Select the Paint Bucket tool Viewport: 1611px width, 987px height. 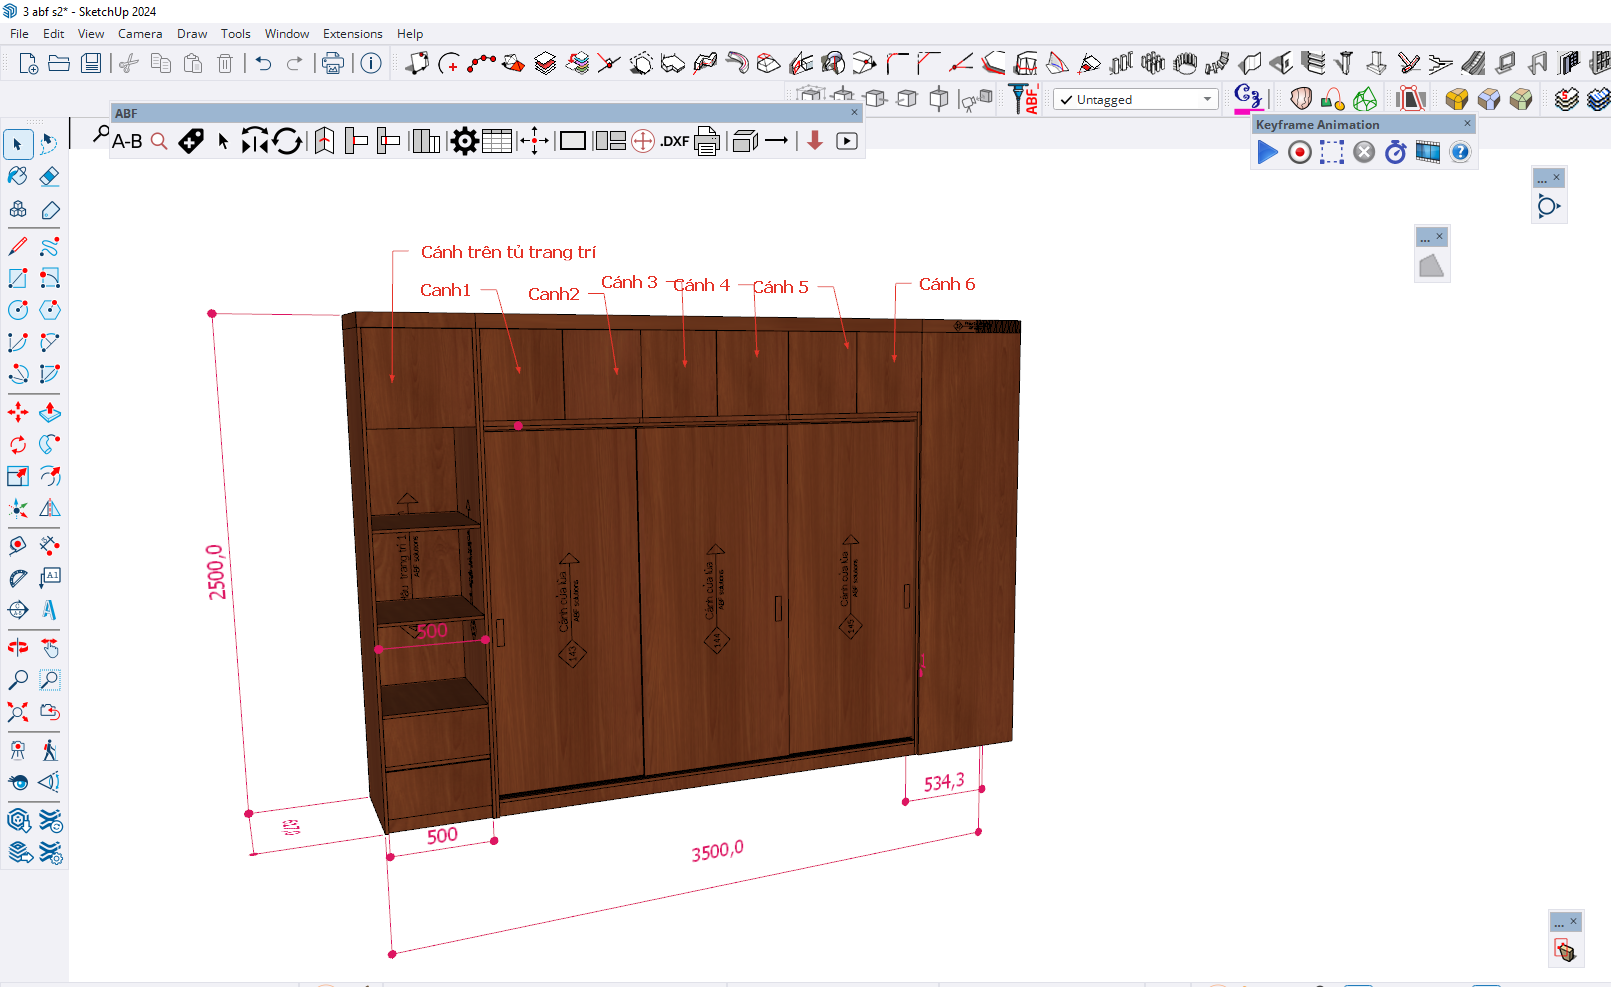coord(18,177)
